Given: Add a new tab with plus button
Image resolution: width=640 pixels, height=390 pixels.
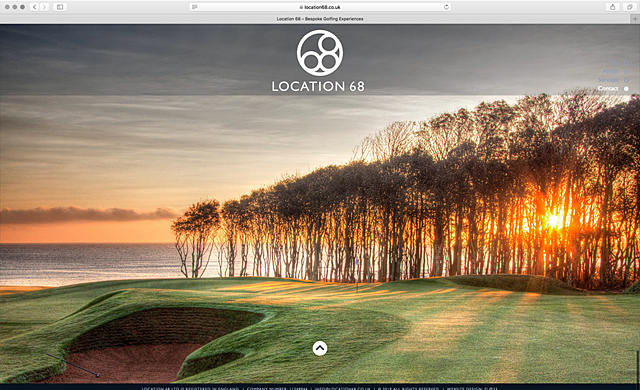Looking at the screenshot, I should [635, 19].
